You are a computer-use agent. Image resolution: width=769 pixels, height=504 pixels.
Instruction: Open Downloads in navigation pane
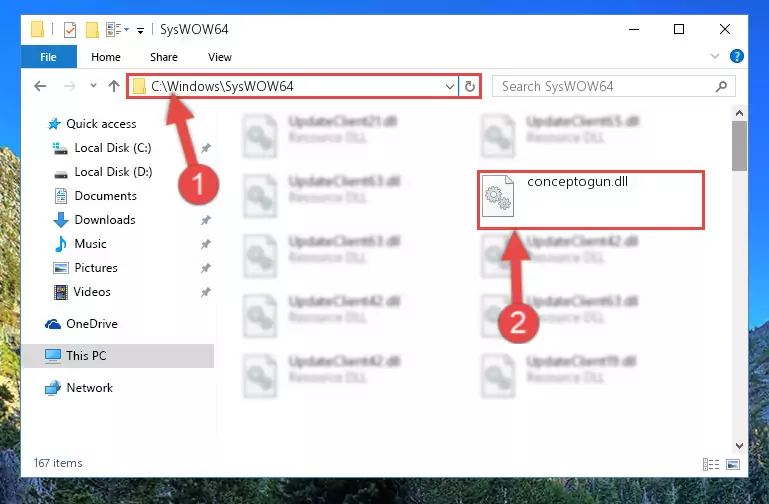(105, 220)
